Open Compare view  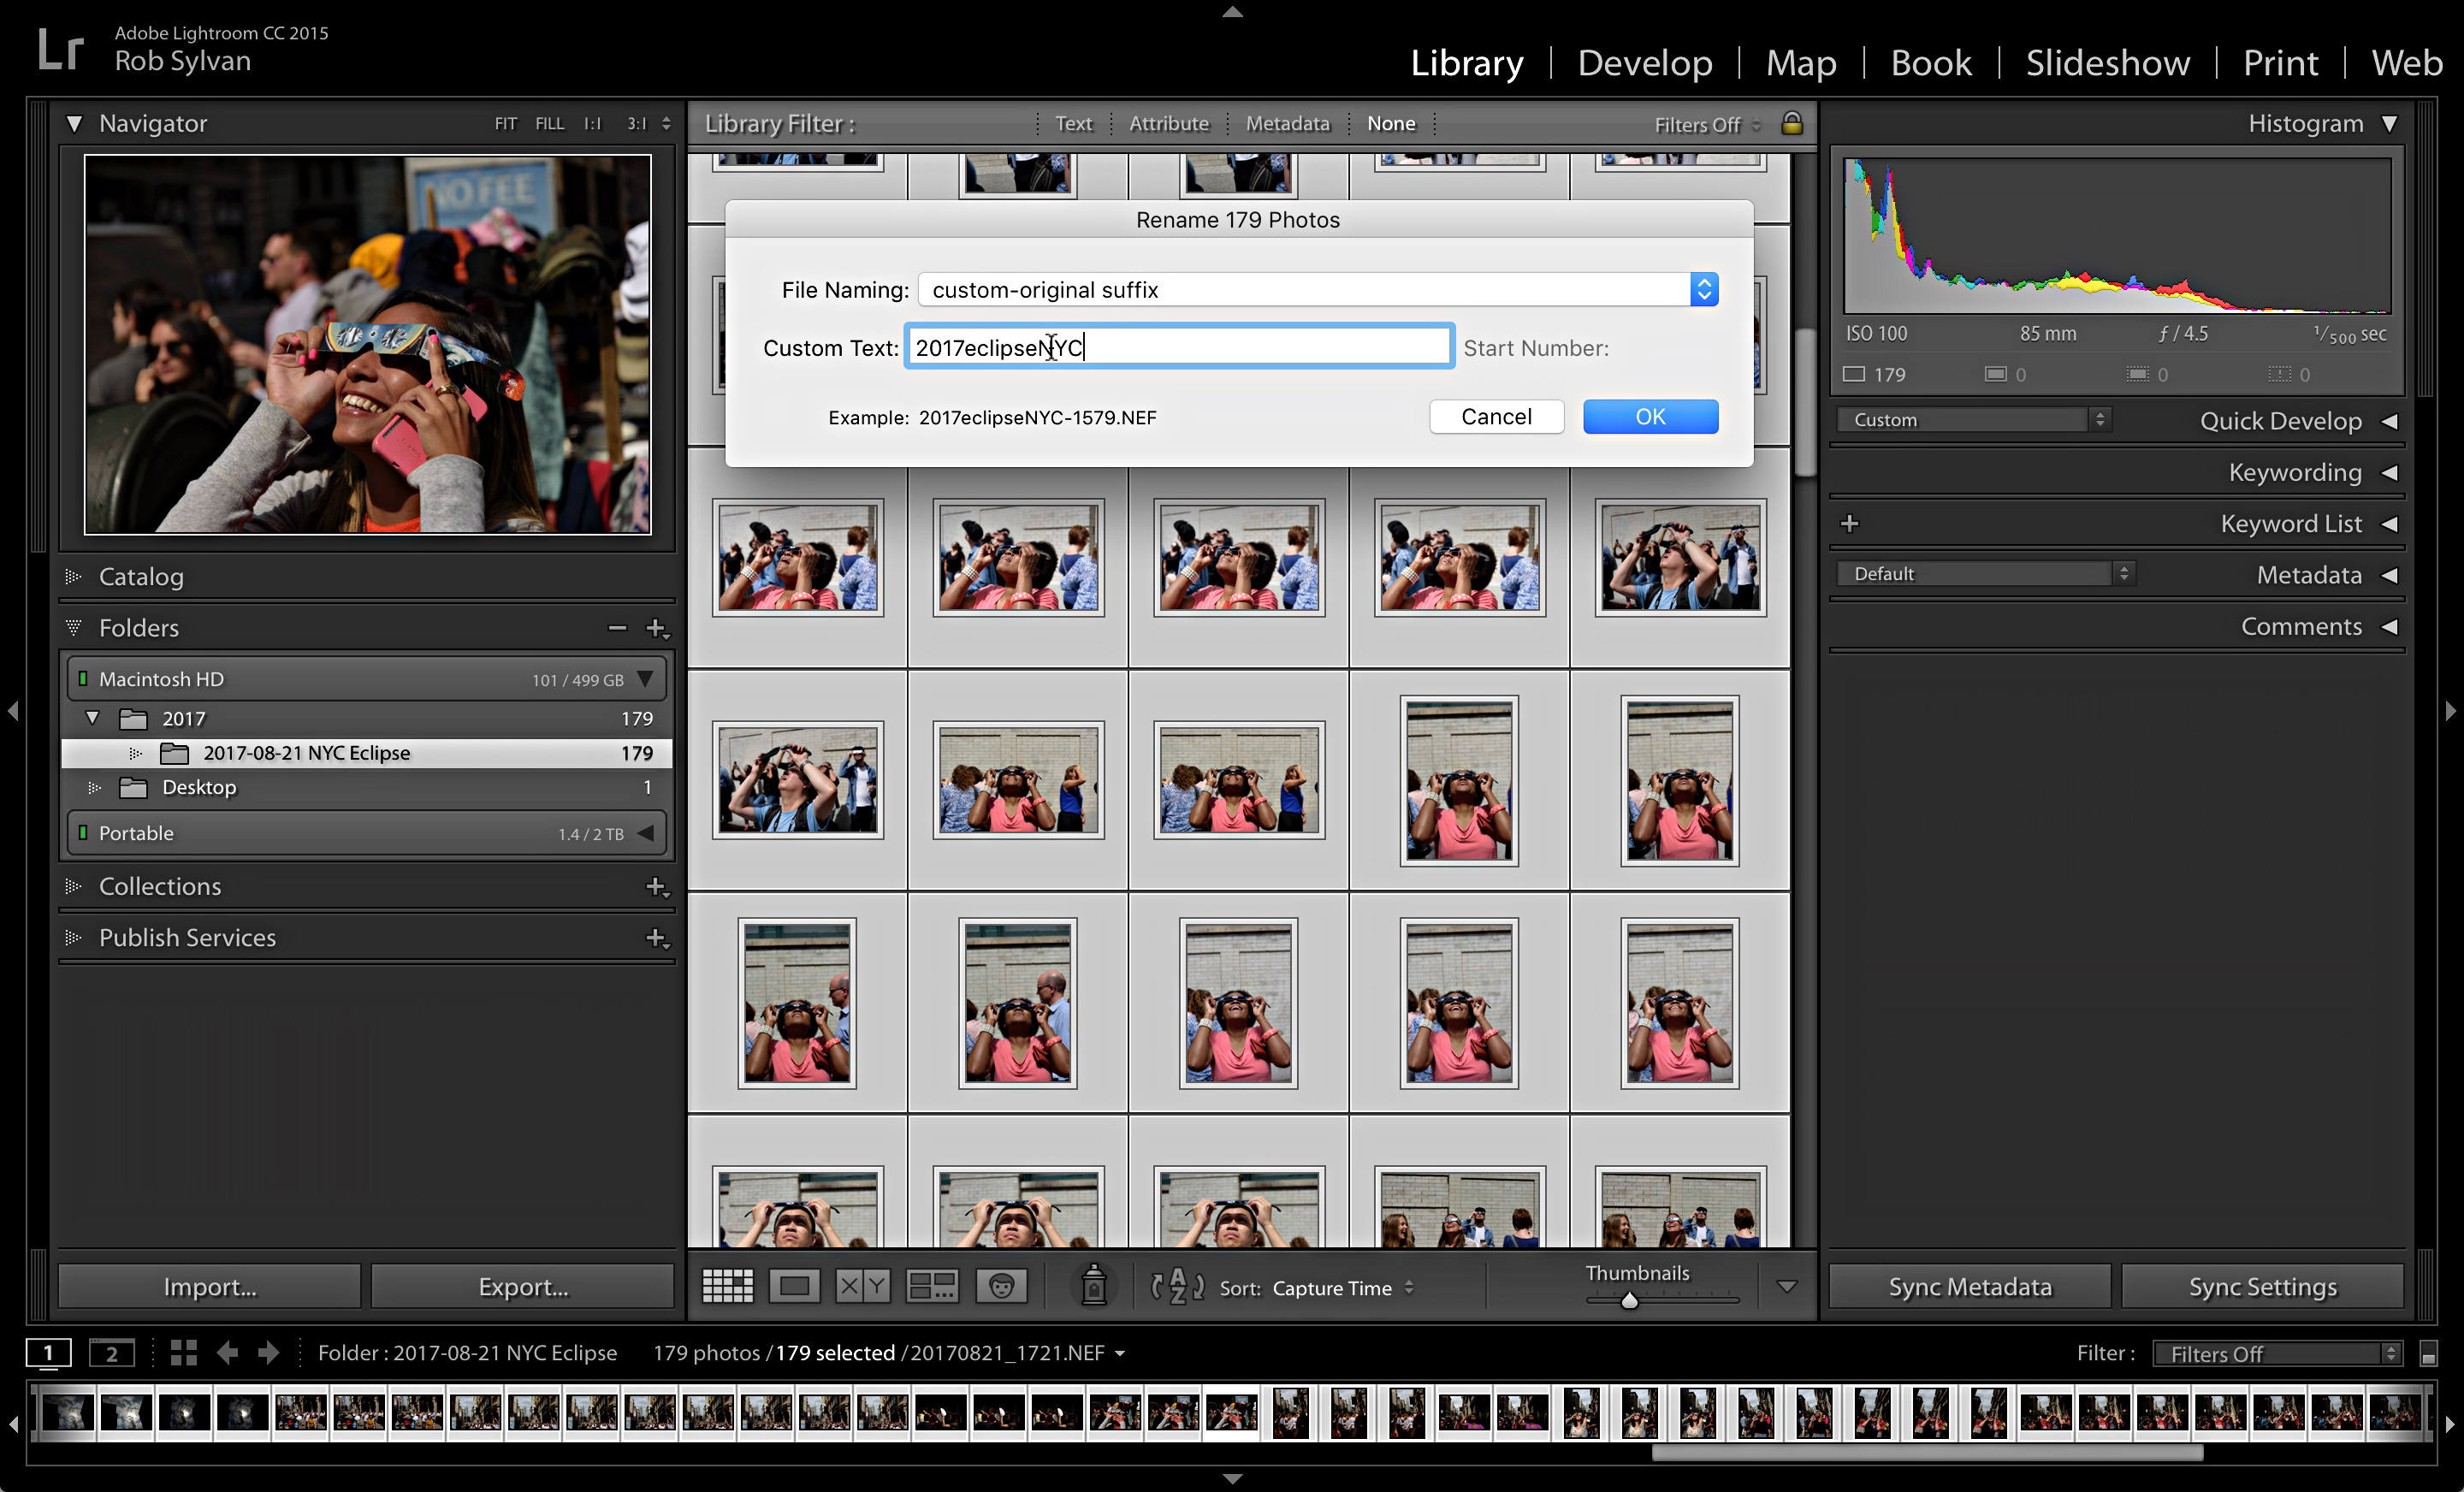click(x=861, y=1286)
